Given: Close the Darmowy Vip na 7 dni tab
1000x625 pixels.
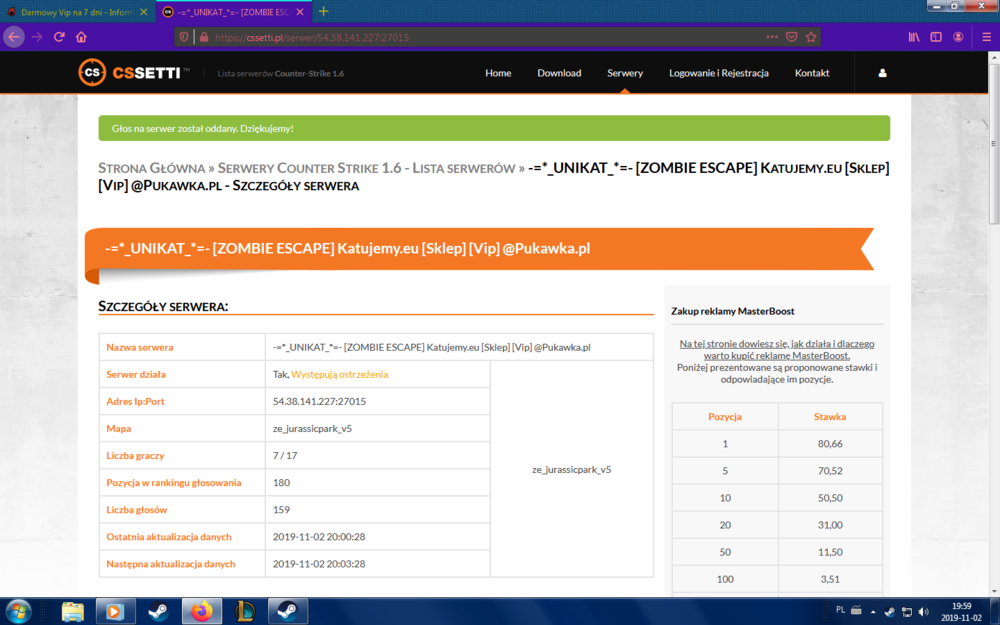Looking at the screenshot, I should (143, 12).
